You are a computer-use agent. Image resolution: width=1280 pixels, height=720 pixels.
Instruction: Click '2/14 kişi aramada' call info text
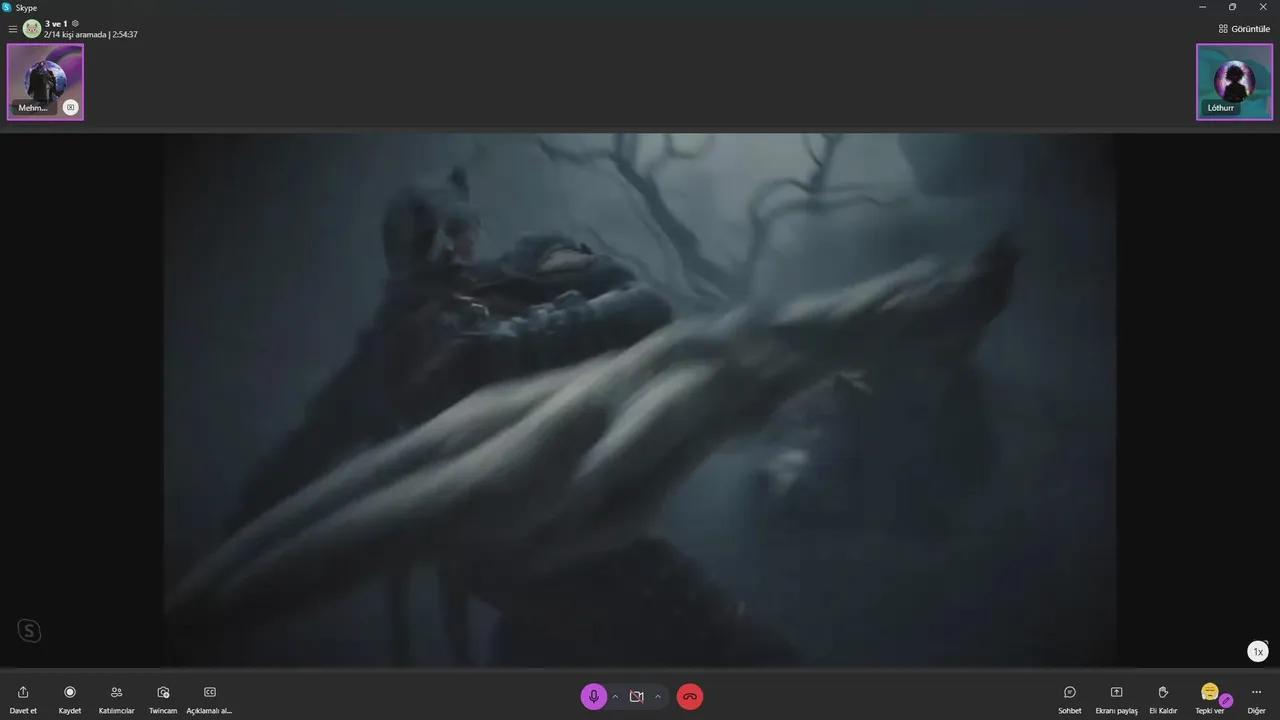(x=75, y=34)
